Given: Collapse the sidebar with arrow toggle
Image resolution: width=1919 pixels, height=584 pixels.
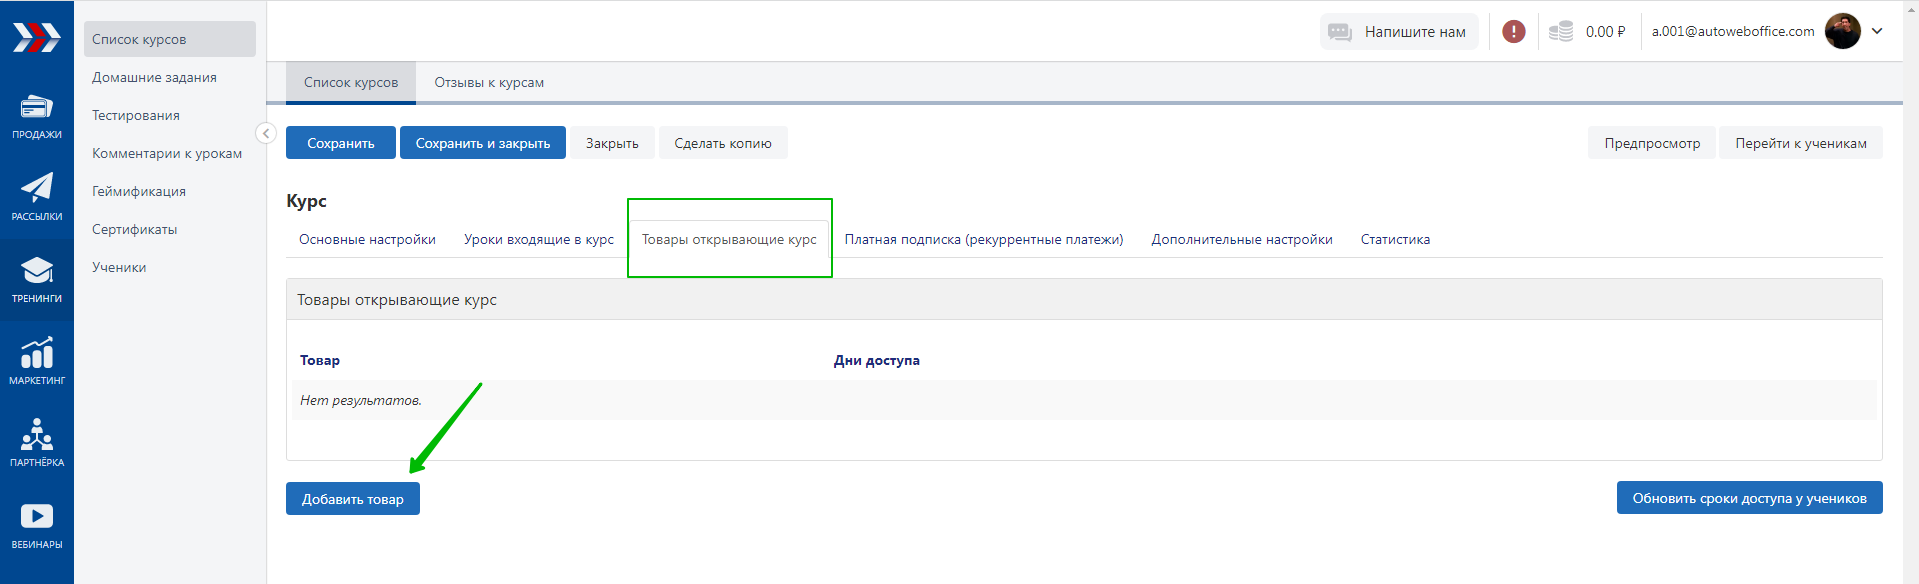Looking at the screenshot, I should click(265, 133).
